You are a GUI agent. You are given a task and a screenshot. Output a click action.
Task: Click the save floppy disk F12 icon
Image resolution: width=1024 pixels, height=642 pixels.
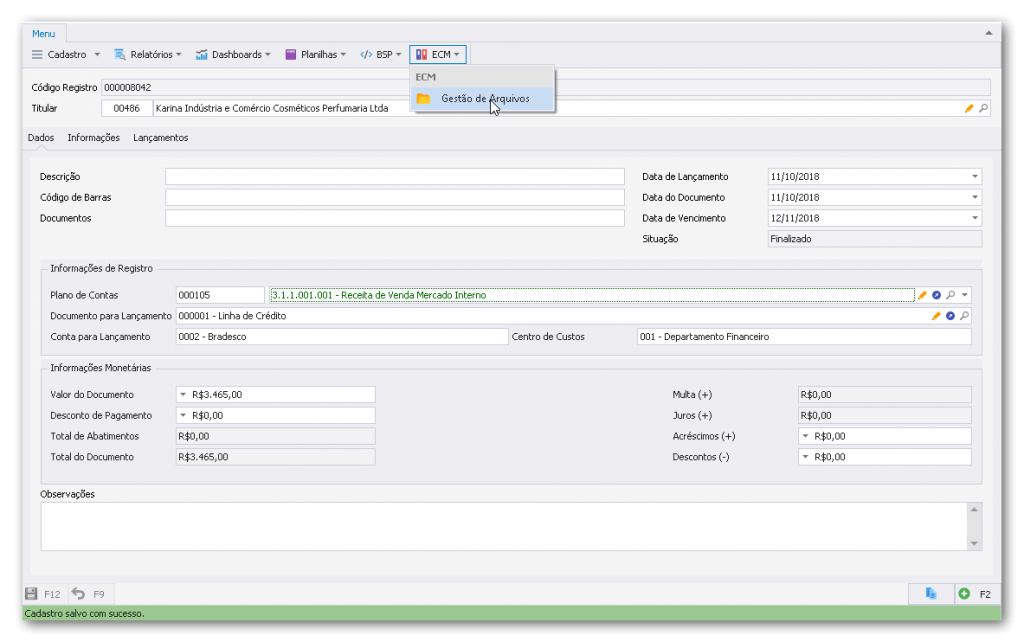point(31,594)
